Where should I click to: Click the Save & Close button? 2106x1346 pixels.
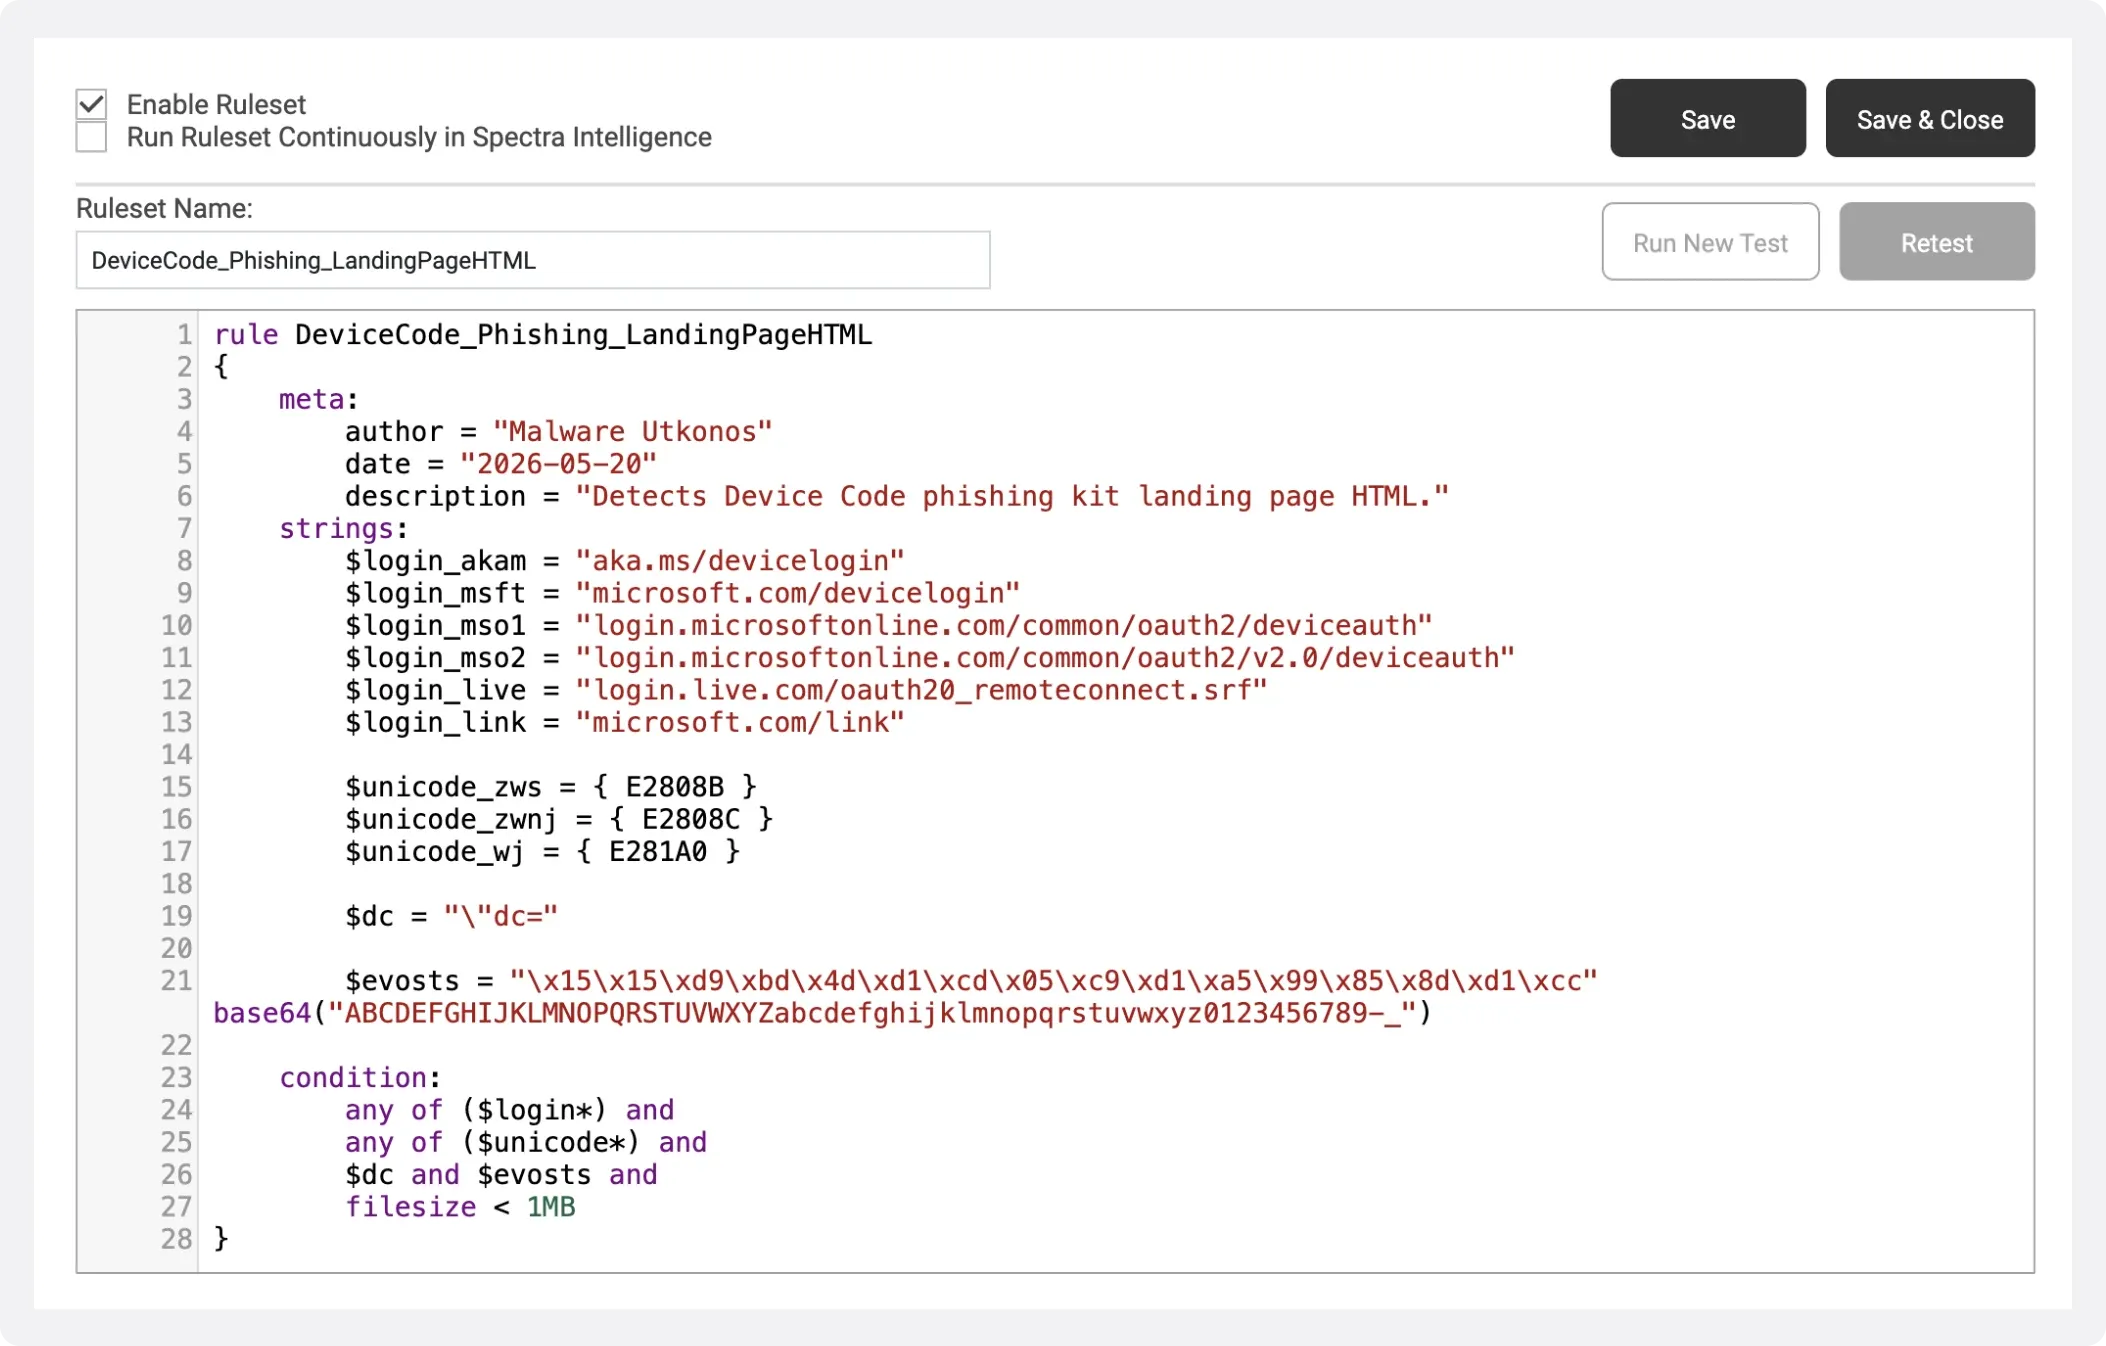[x=1930, y=118]
